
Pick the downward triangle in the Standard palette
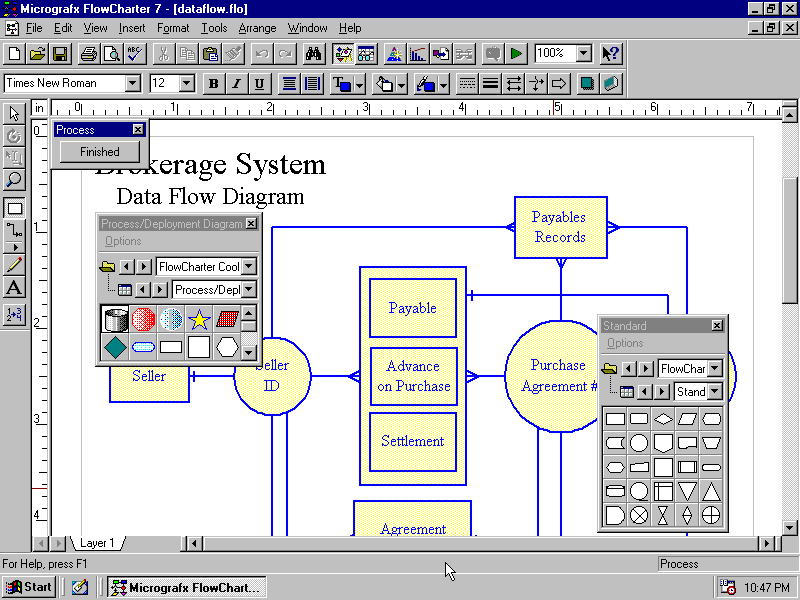point(687,491)
